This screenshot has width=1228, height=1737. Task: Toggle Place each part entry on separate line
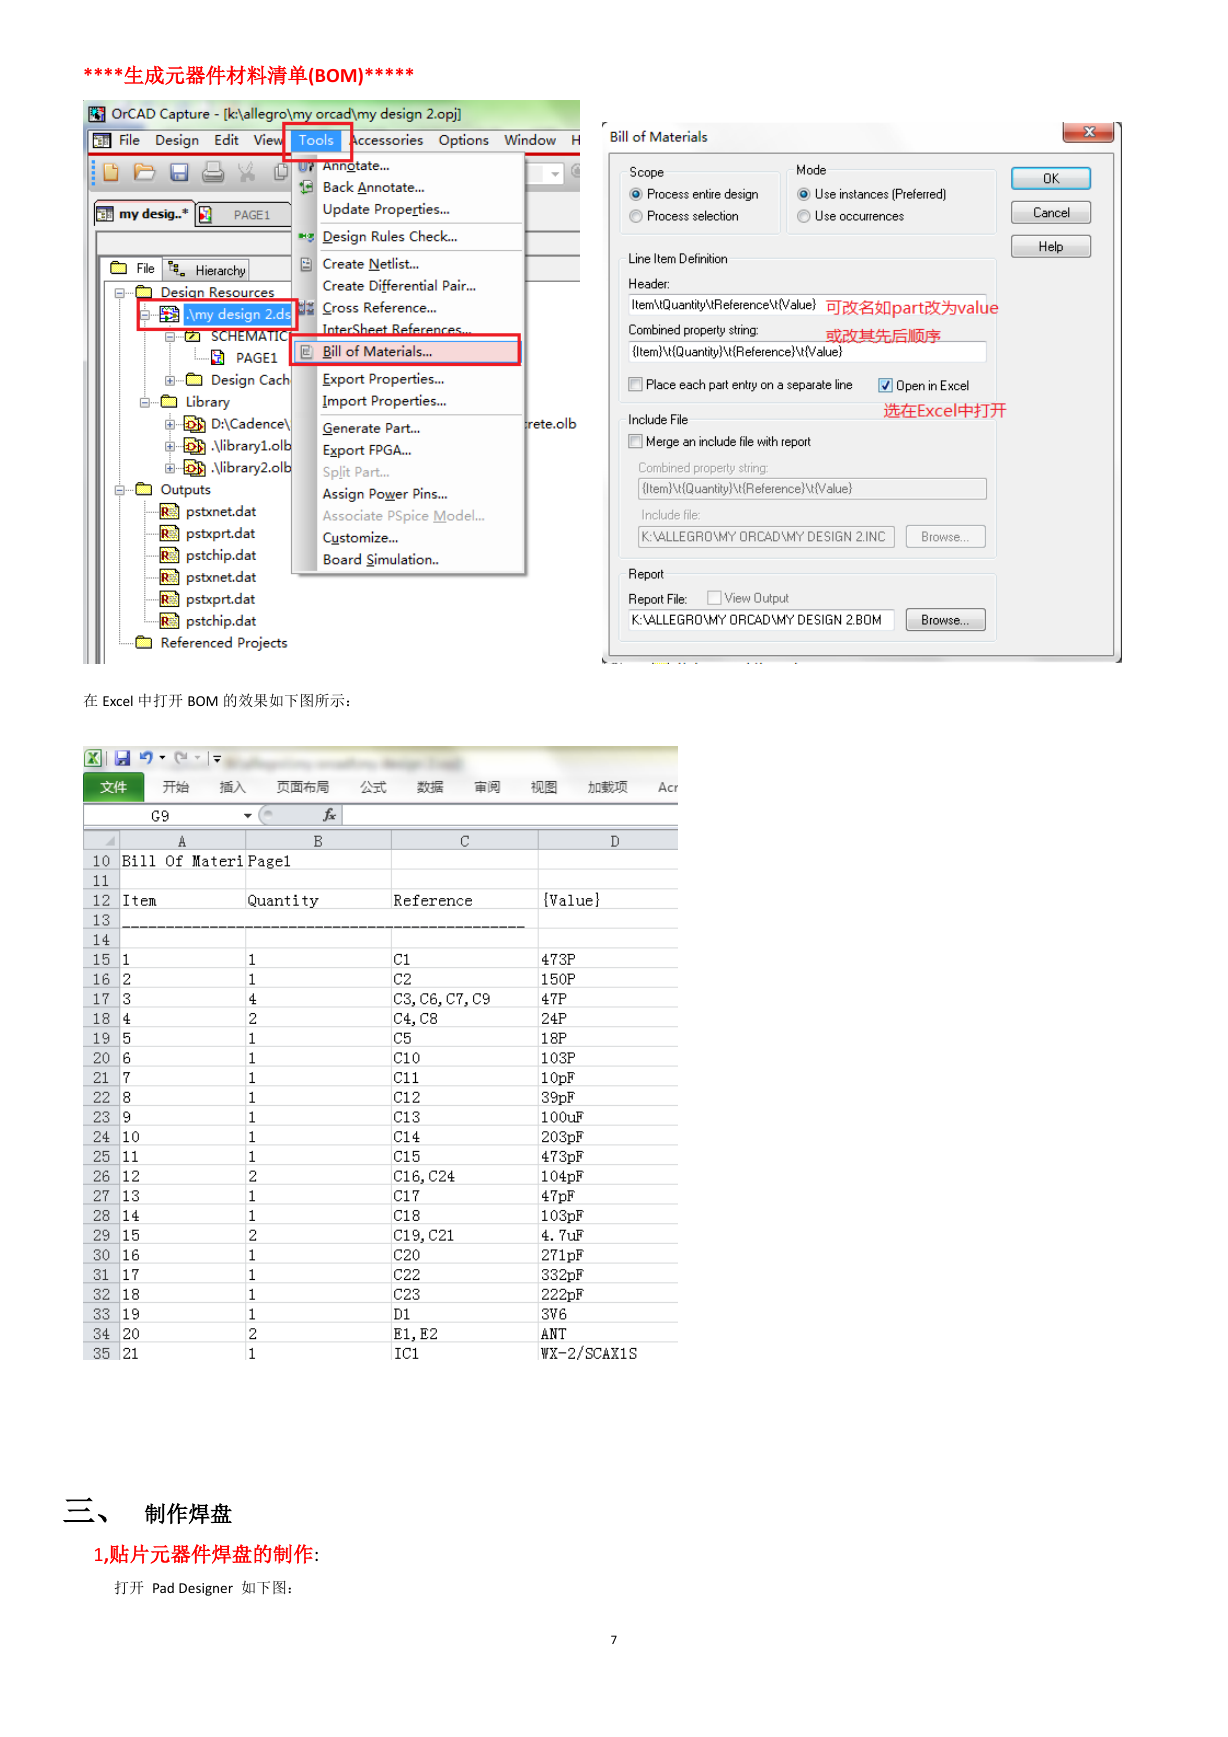(635, 384)
